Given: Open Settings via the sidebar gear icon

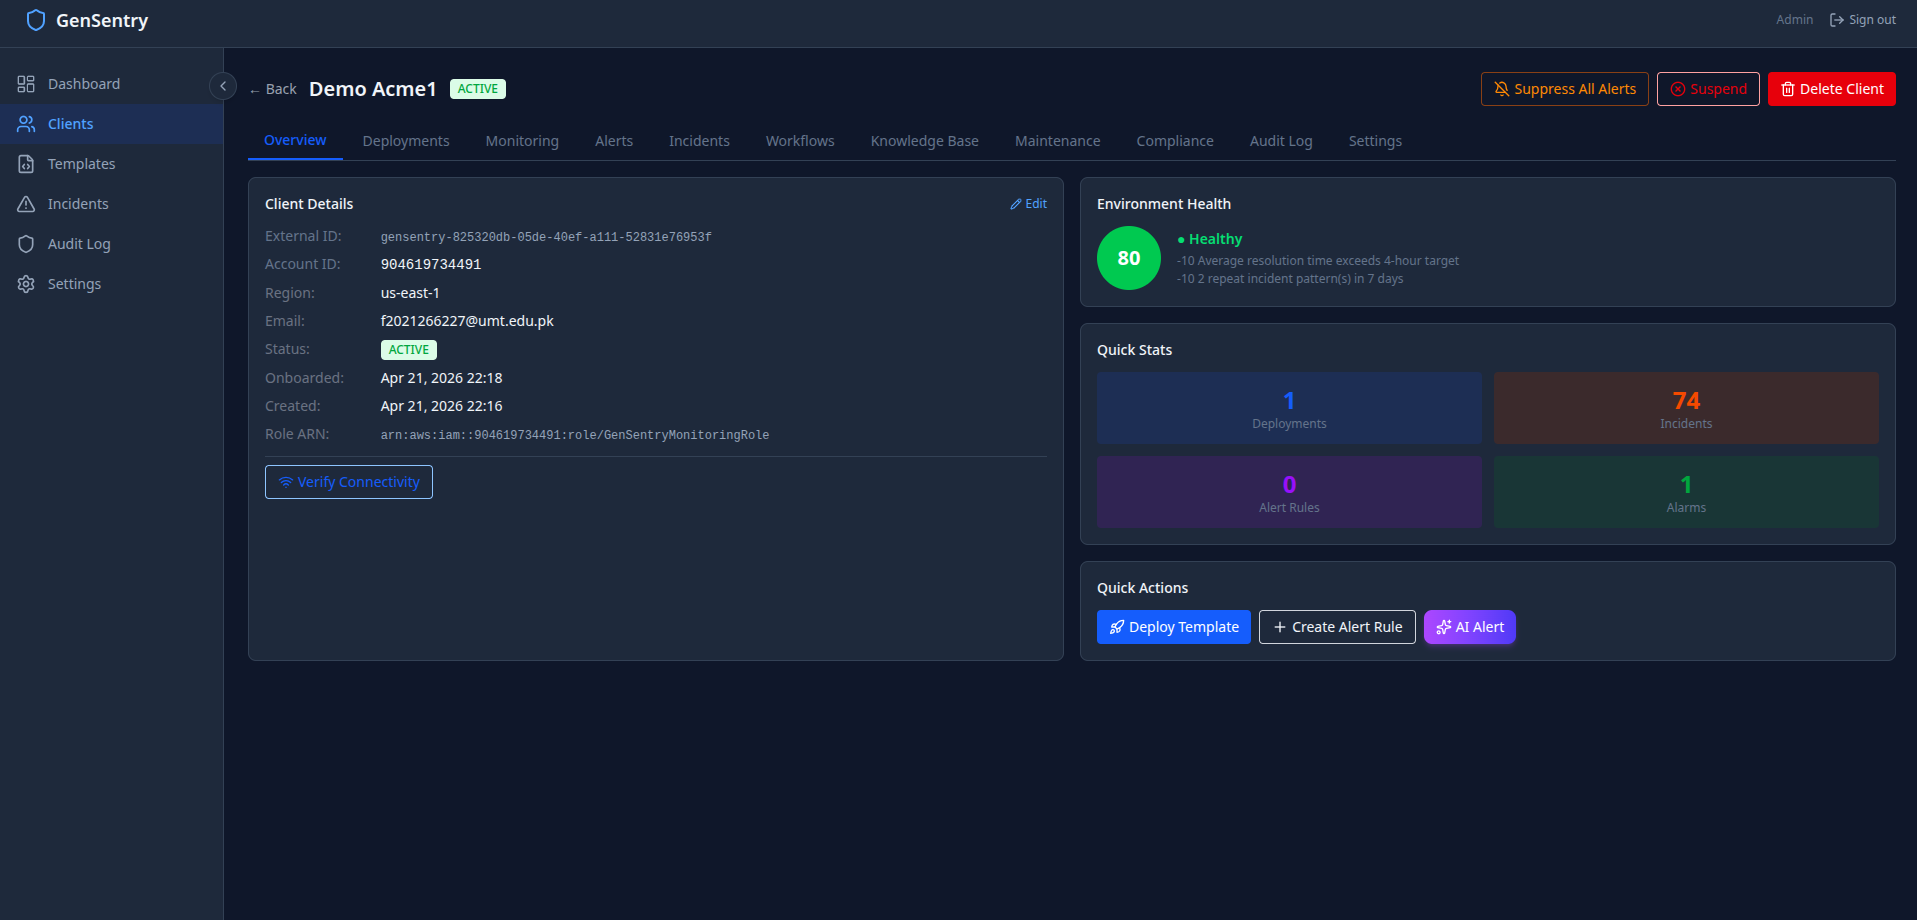Looking at the screenshot, I should (26, 284).
